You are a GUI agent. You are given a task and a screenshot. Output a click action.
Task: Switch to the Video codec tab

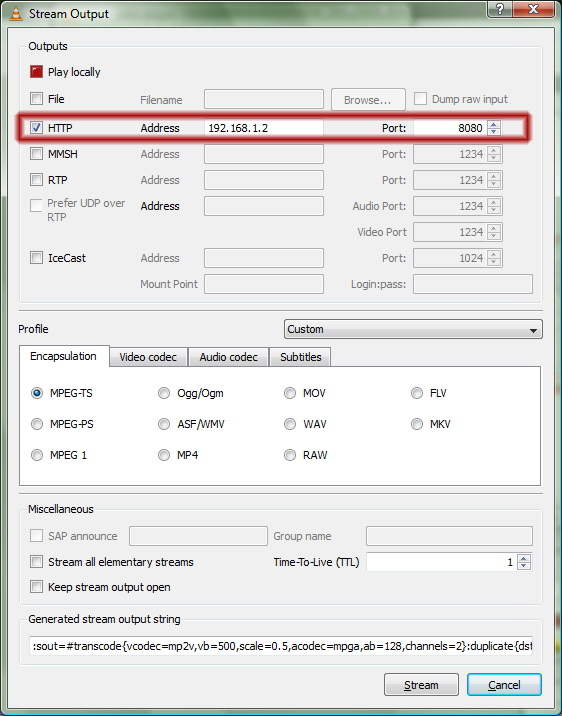point(148,357)
